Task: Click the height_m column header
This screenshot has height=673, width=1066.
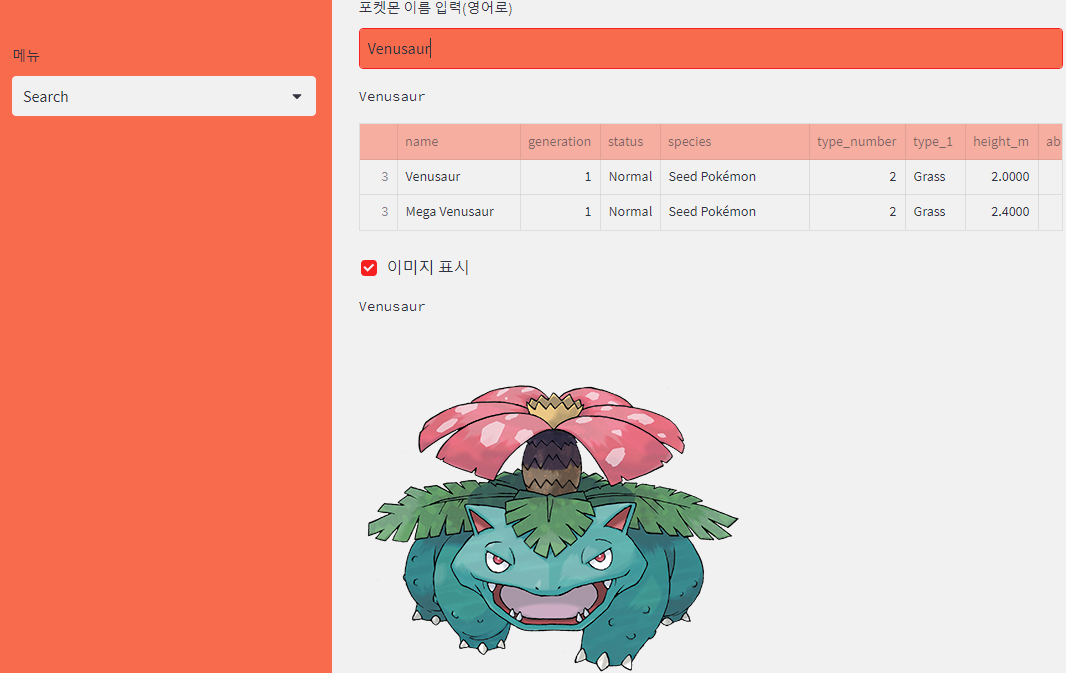Action: [x=1000, y=141]
